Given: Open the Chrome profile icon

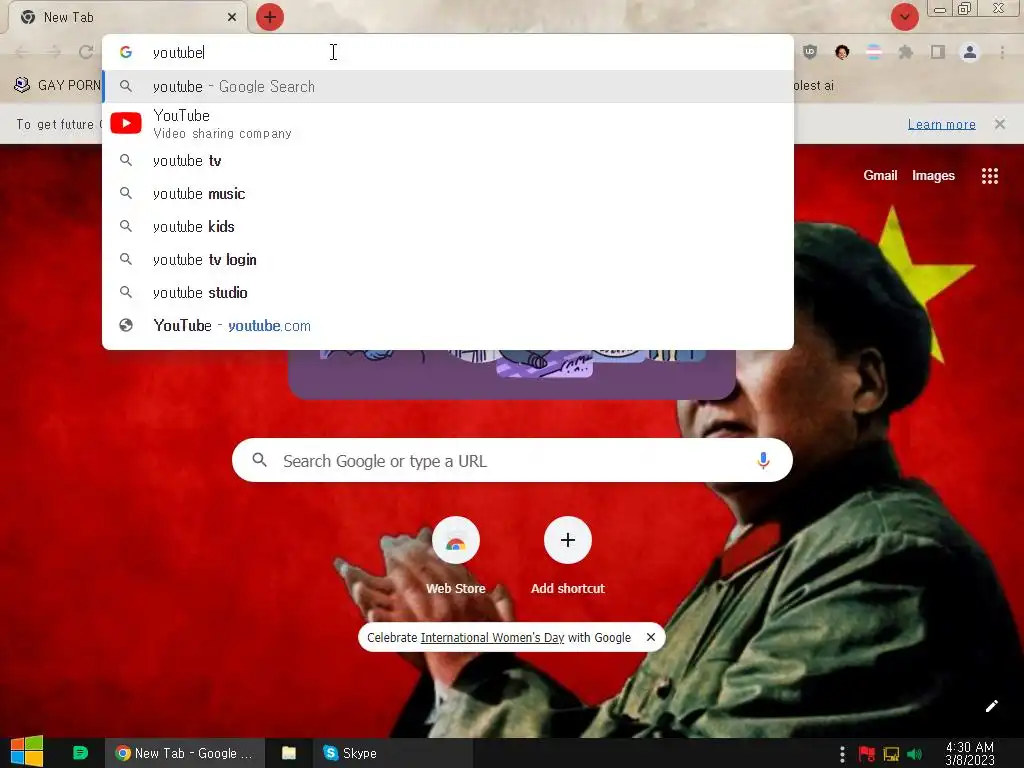Looking at the screenshot, I should [970, 52].
